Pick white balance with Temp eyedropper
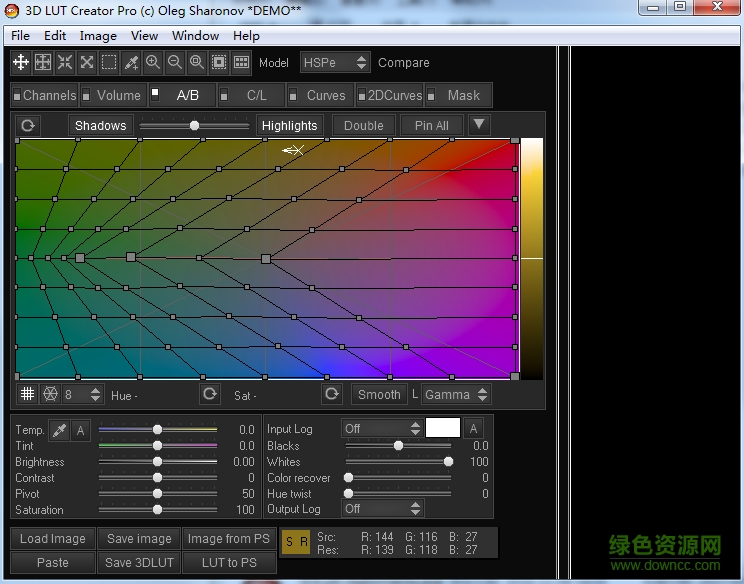This screenshot has height=584, width=744. pyautogui.click(x=59, y=430)
